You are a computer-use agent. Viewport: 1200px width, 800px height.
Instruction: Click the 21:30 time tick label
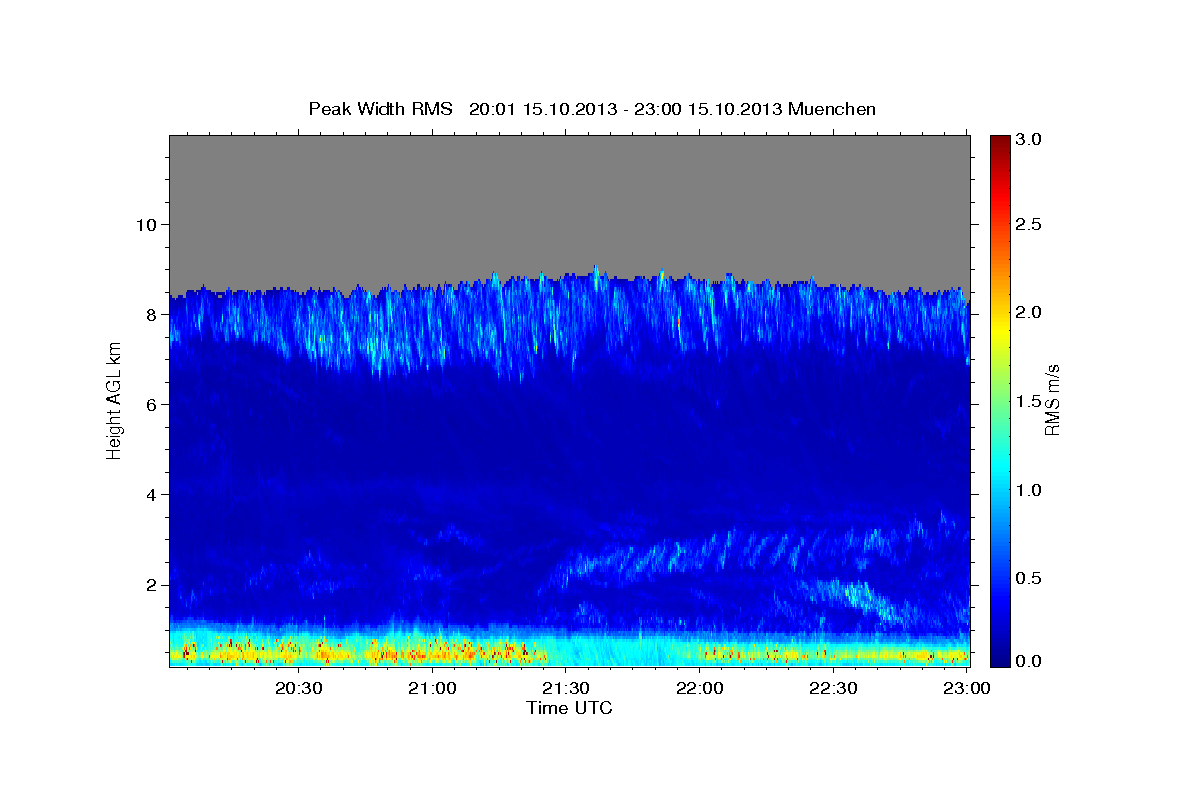click(x=566, y=688)
